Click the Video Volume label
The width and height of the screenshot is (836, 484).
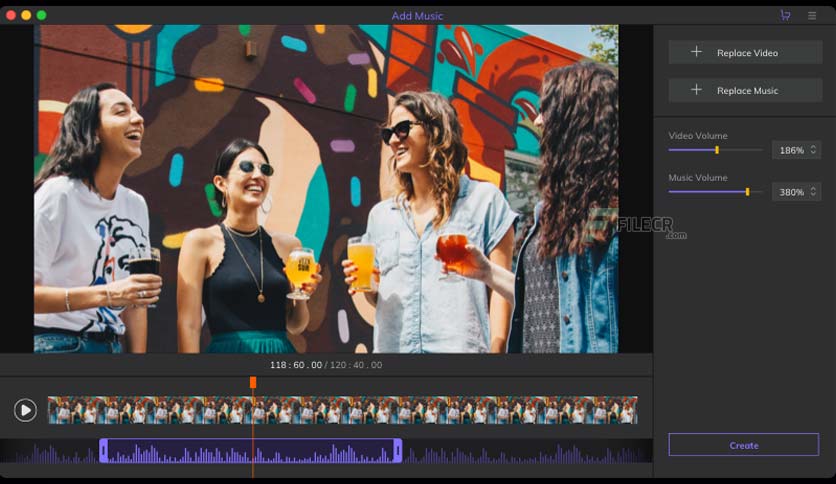[x=698, y=136]
